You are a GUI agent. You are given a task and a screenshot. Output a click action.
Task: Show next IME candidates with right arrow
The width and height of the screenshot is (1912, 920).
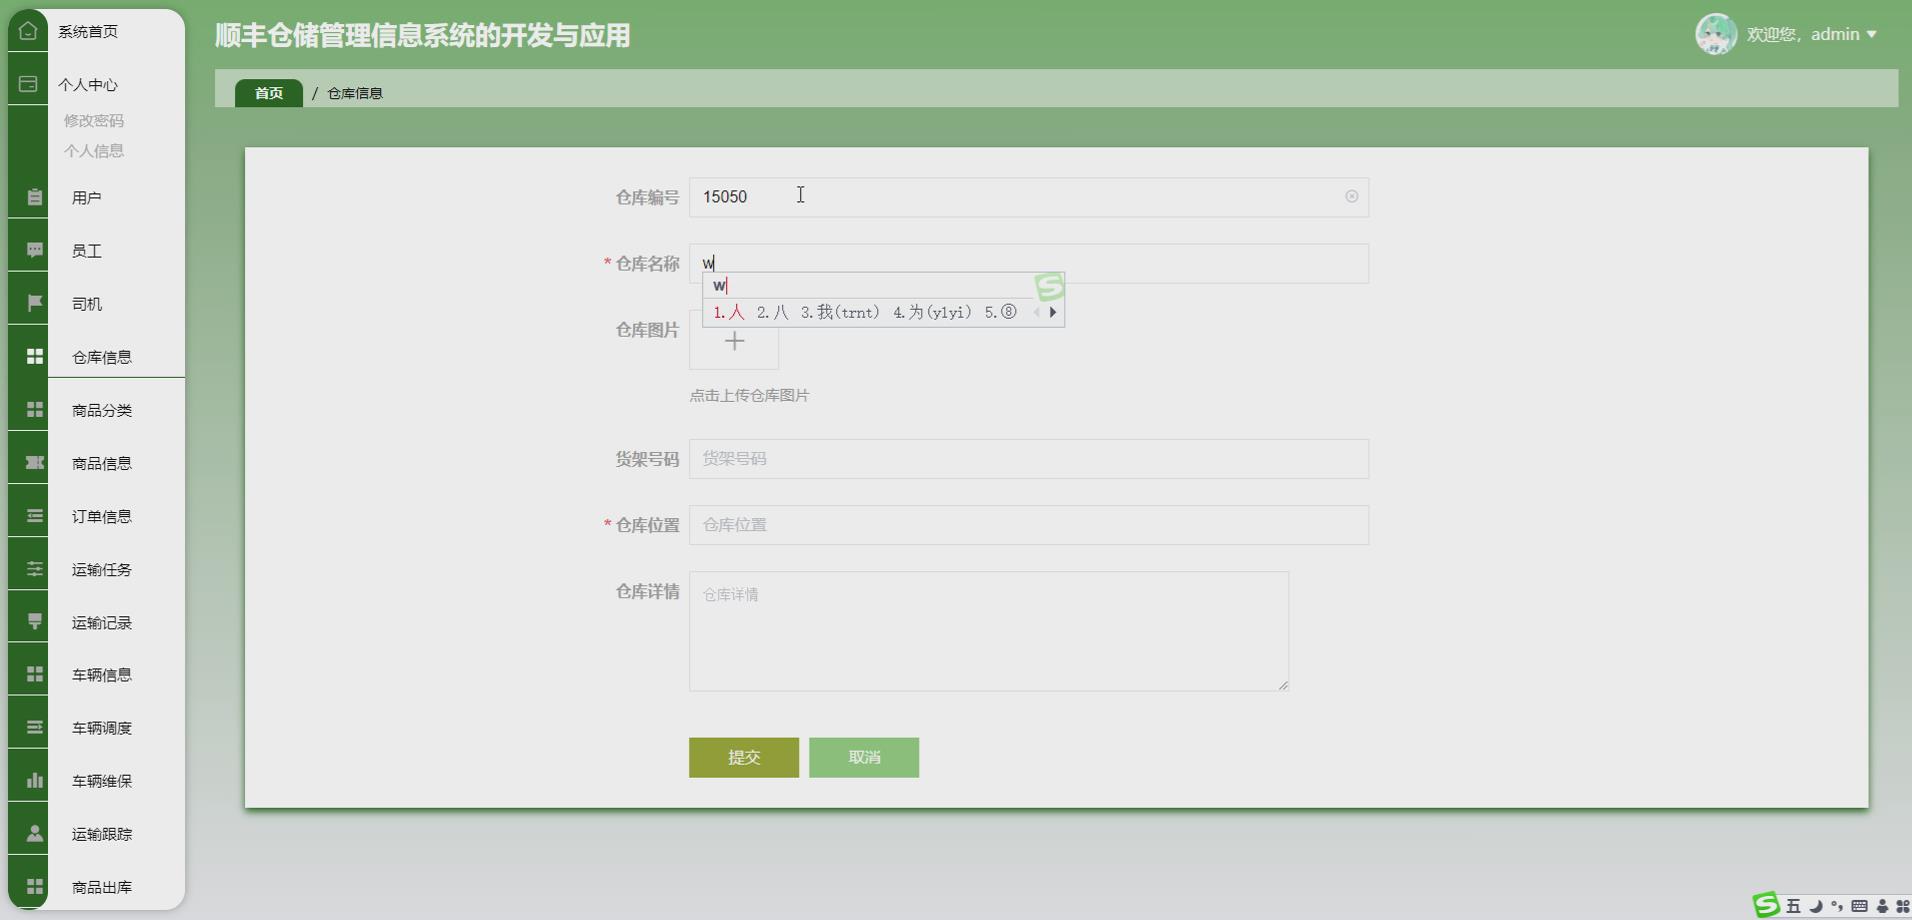click(x=1055, y=311)
